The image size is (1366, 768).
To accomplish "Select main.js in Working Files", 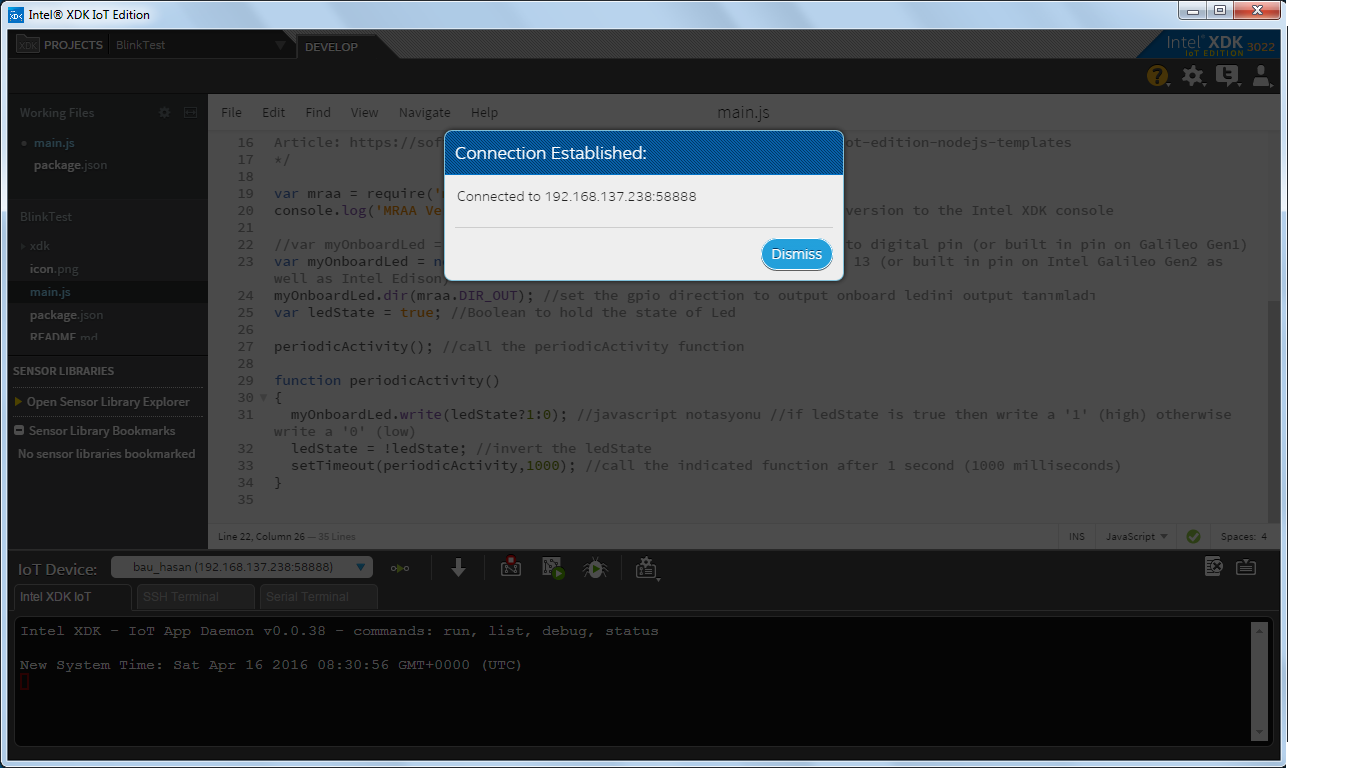I will (54, 143).
